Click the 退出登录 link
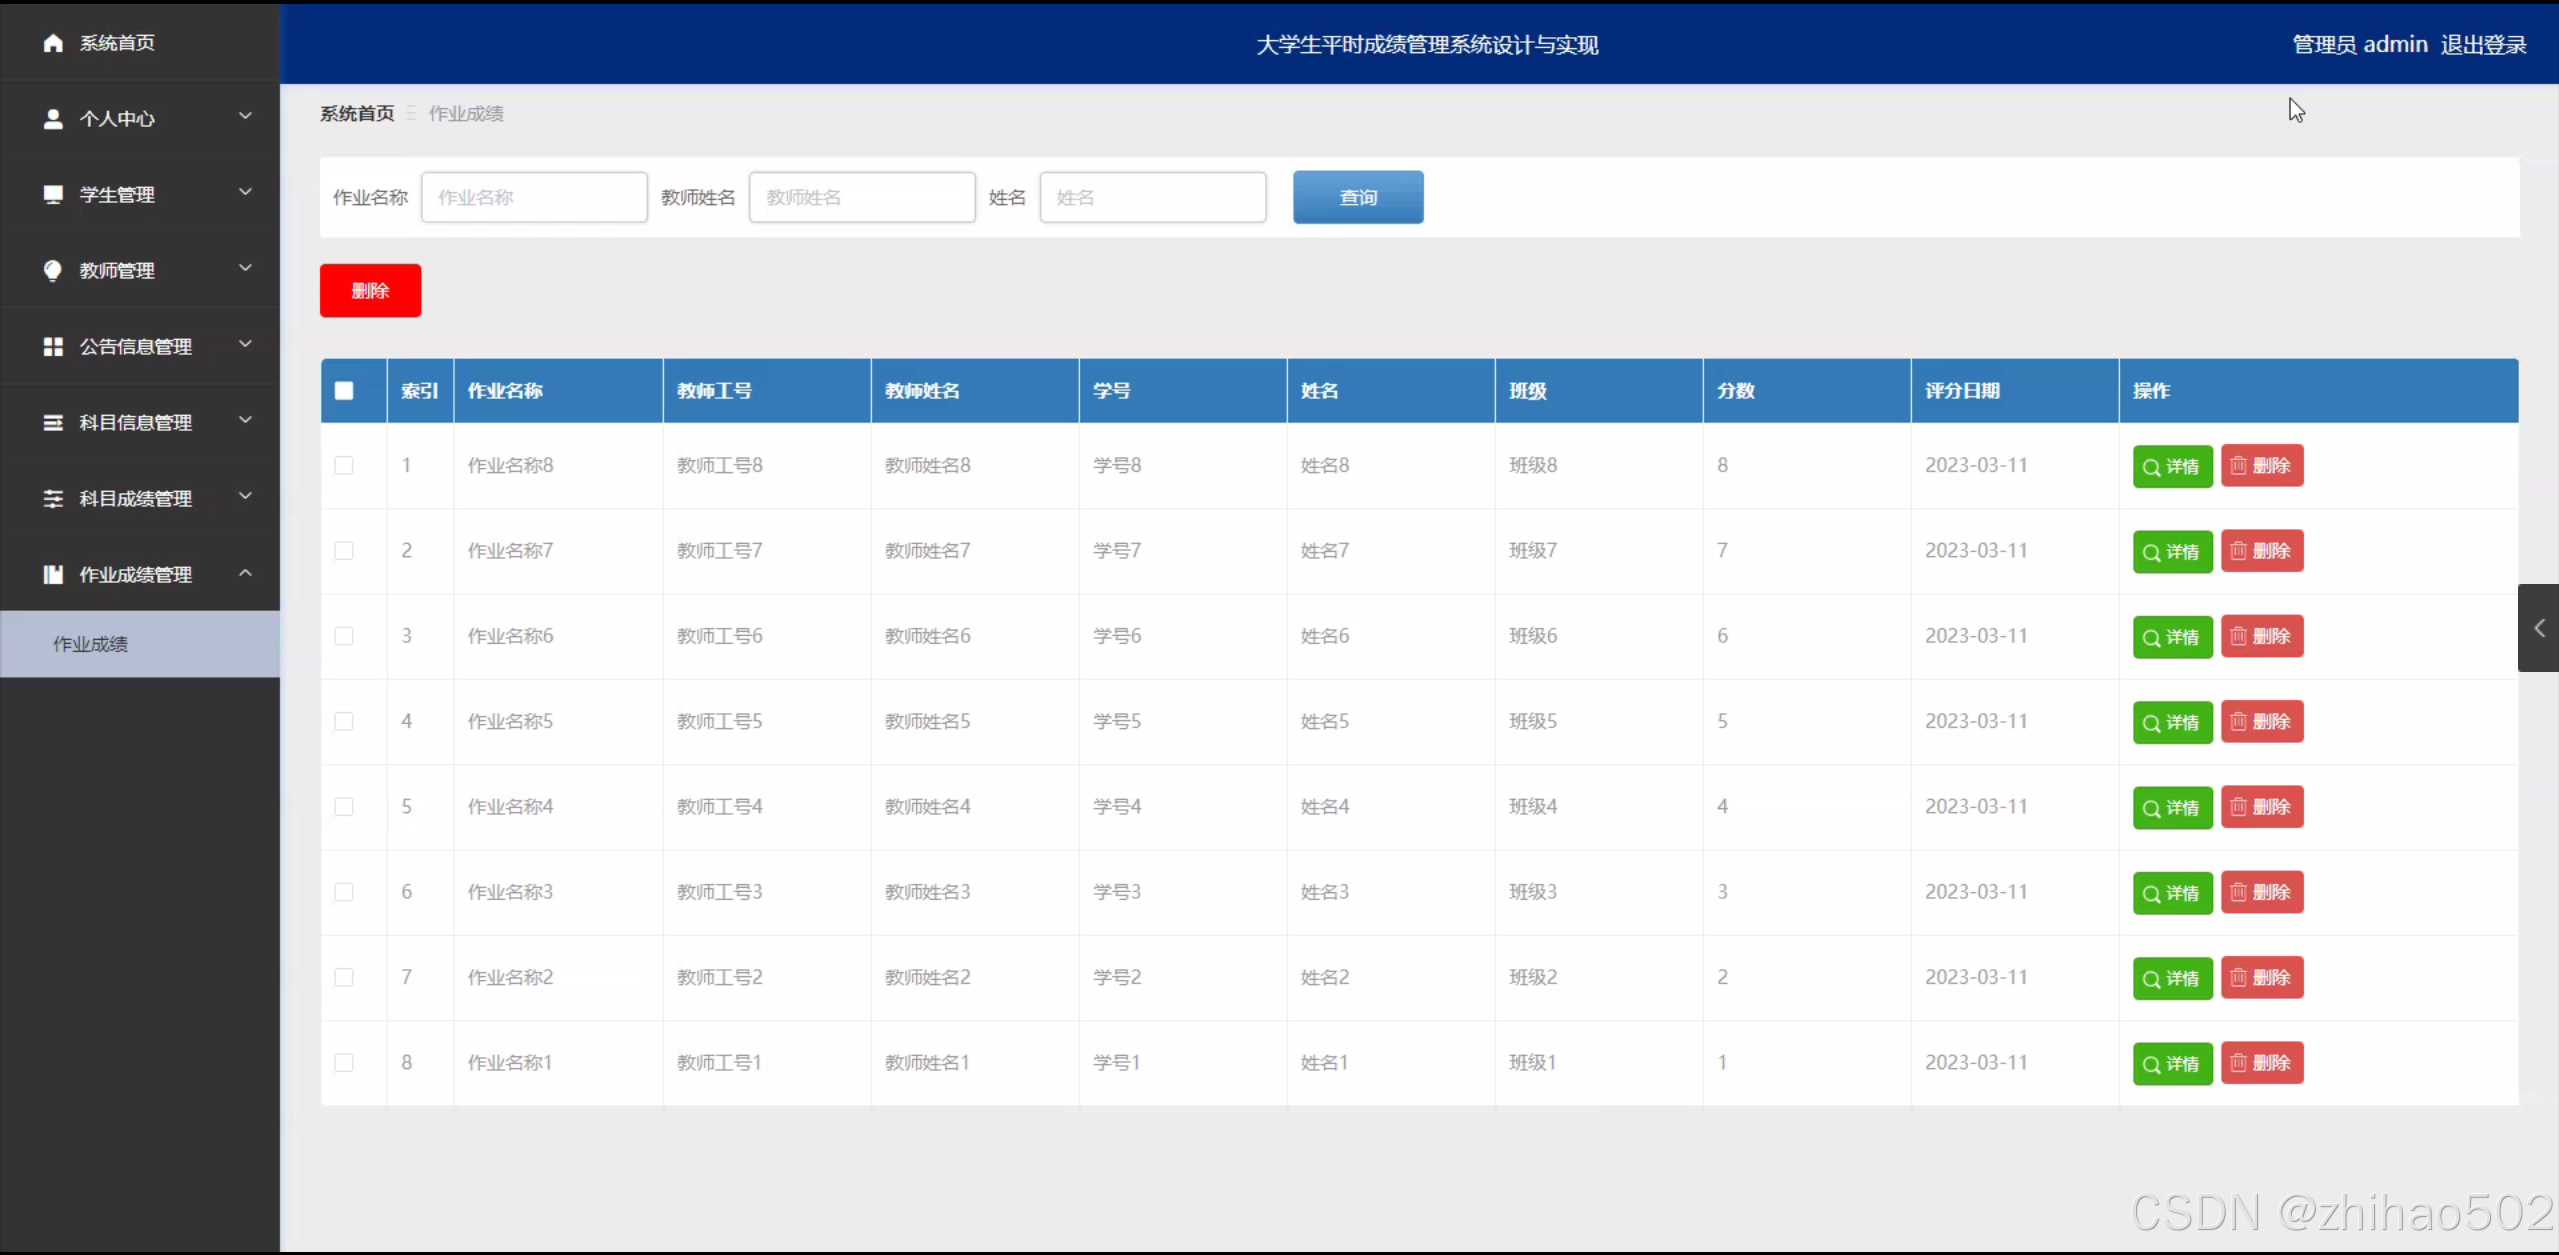 [2483, 45]
